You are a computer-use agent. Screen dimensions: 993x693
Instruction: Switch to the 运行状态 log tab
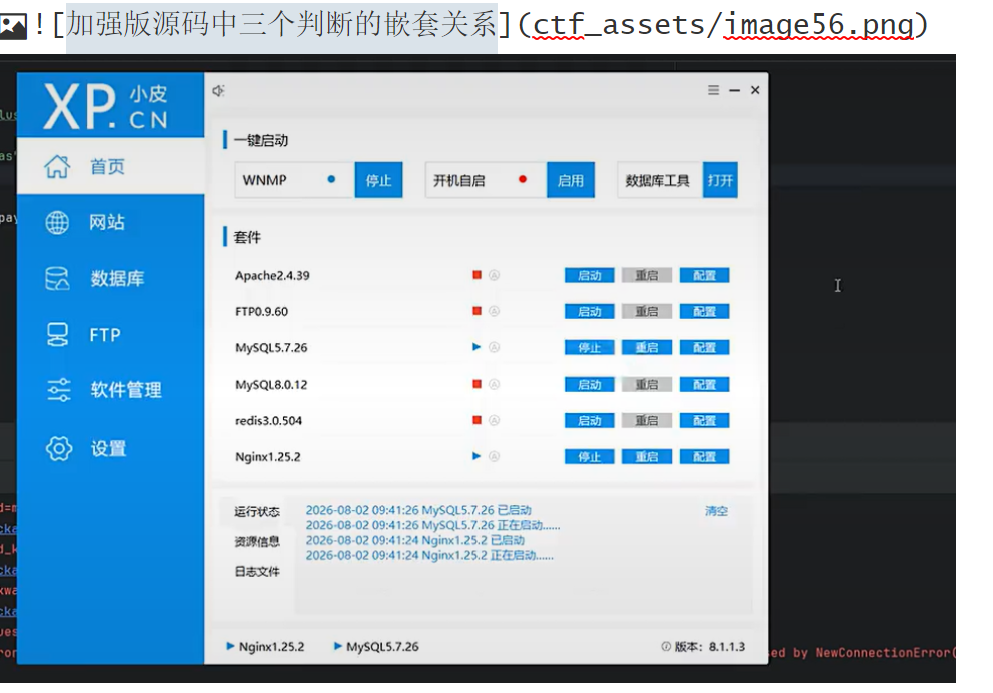click(256, 511)
